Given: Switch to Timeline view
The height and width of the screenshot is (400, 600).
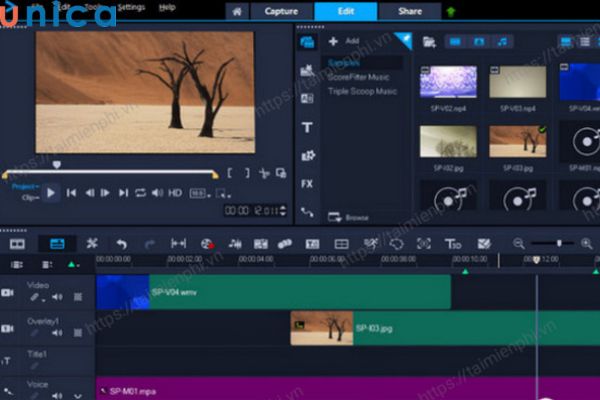Looking at the screenshot, I should click(57, 244).
